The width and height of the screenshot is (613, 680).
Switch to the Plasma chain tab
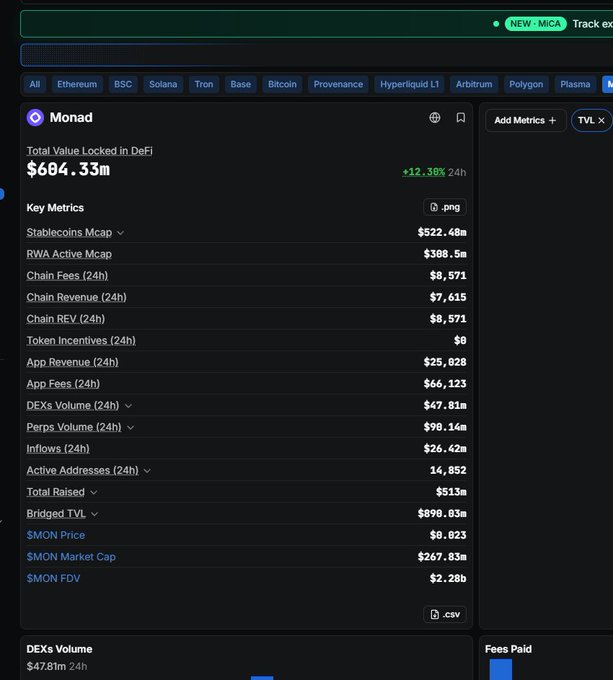pos(575,84)
